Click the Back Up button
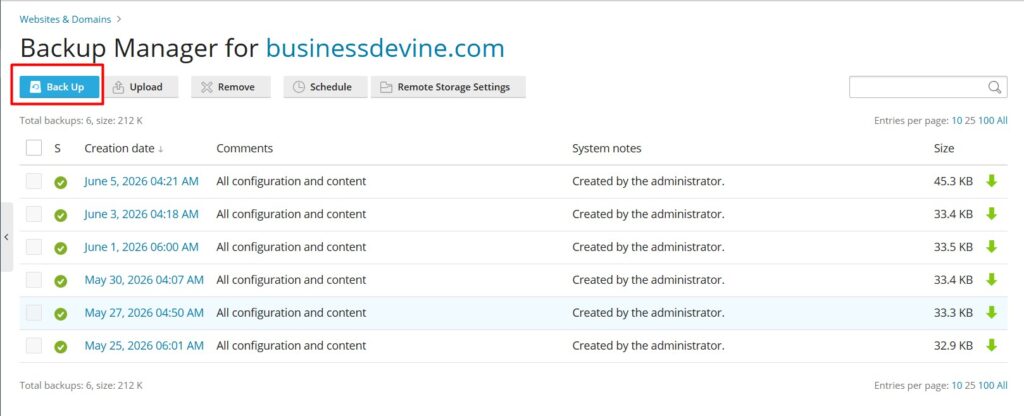 point(59,87)
